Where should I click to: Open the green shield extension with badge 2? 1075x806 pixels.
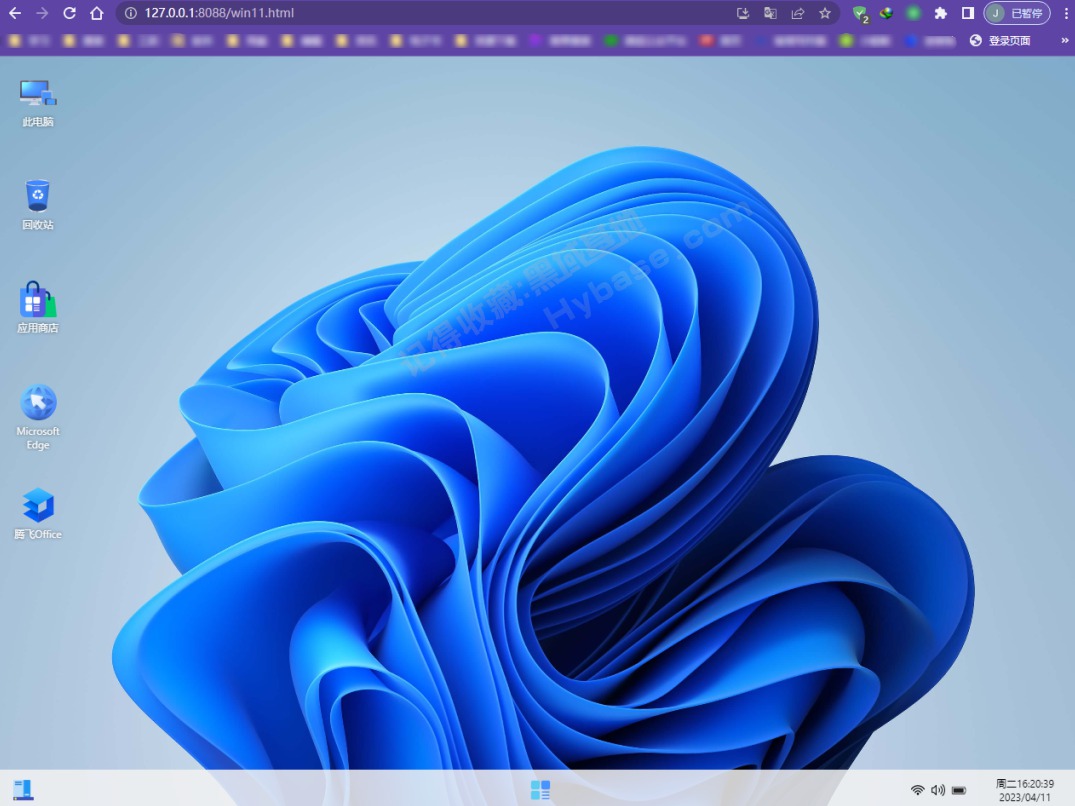pyautogui.click(x=860, y=14)
